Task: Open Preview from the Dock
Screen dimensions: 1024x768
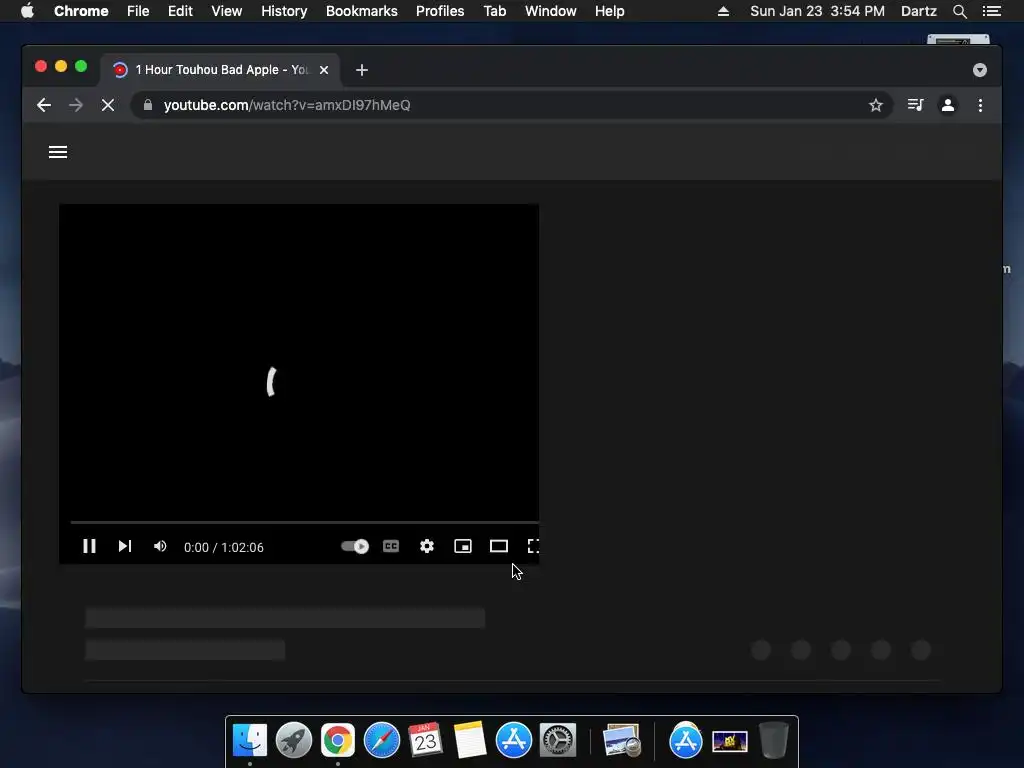Action: [621, 741]
